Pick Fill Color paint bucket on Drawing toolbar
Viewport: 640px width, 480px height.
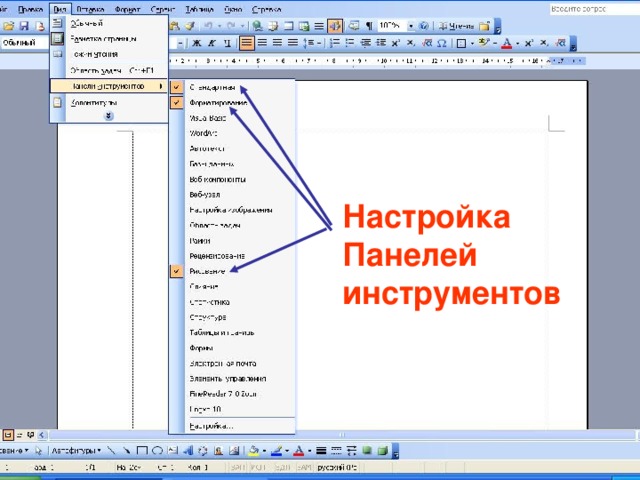(x=254, y=451)
